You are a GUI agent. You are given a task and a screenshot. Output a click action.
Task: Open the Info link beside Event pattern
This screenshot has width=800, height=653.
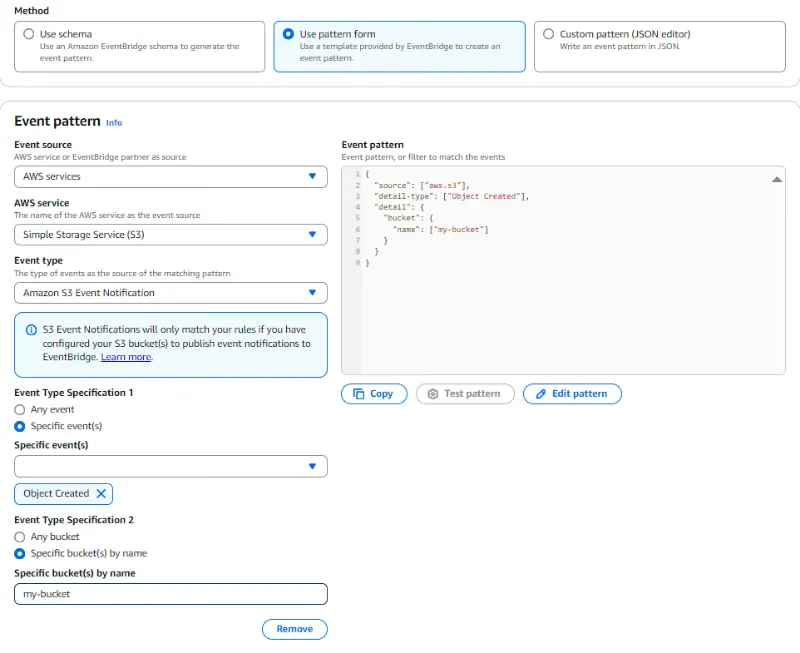click(114, 123)
